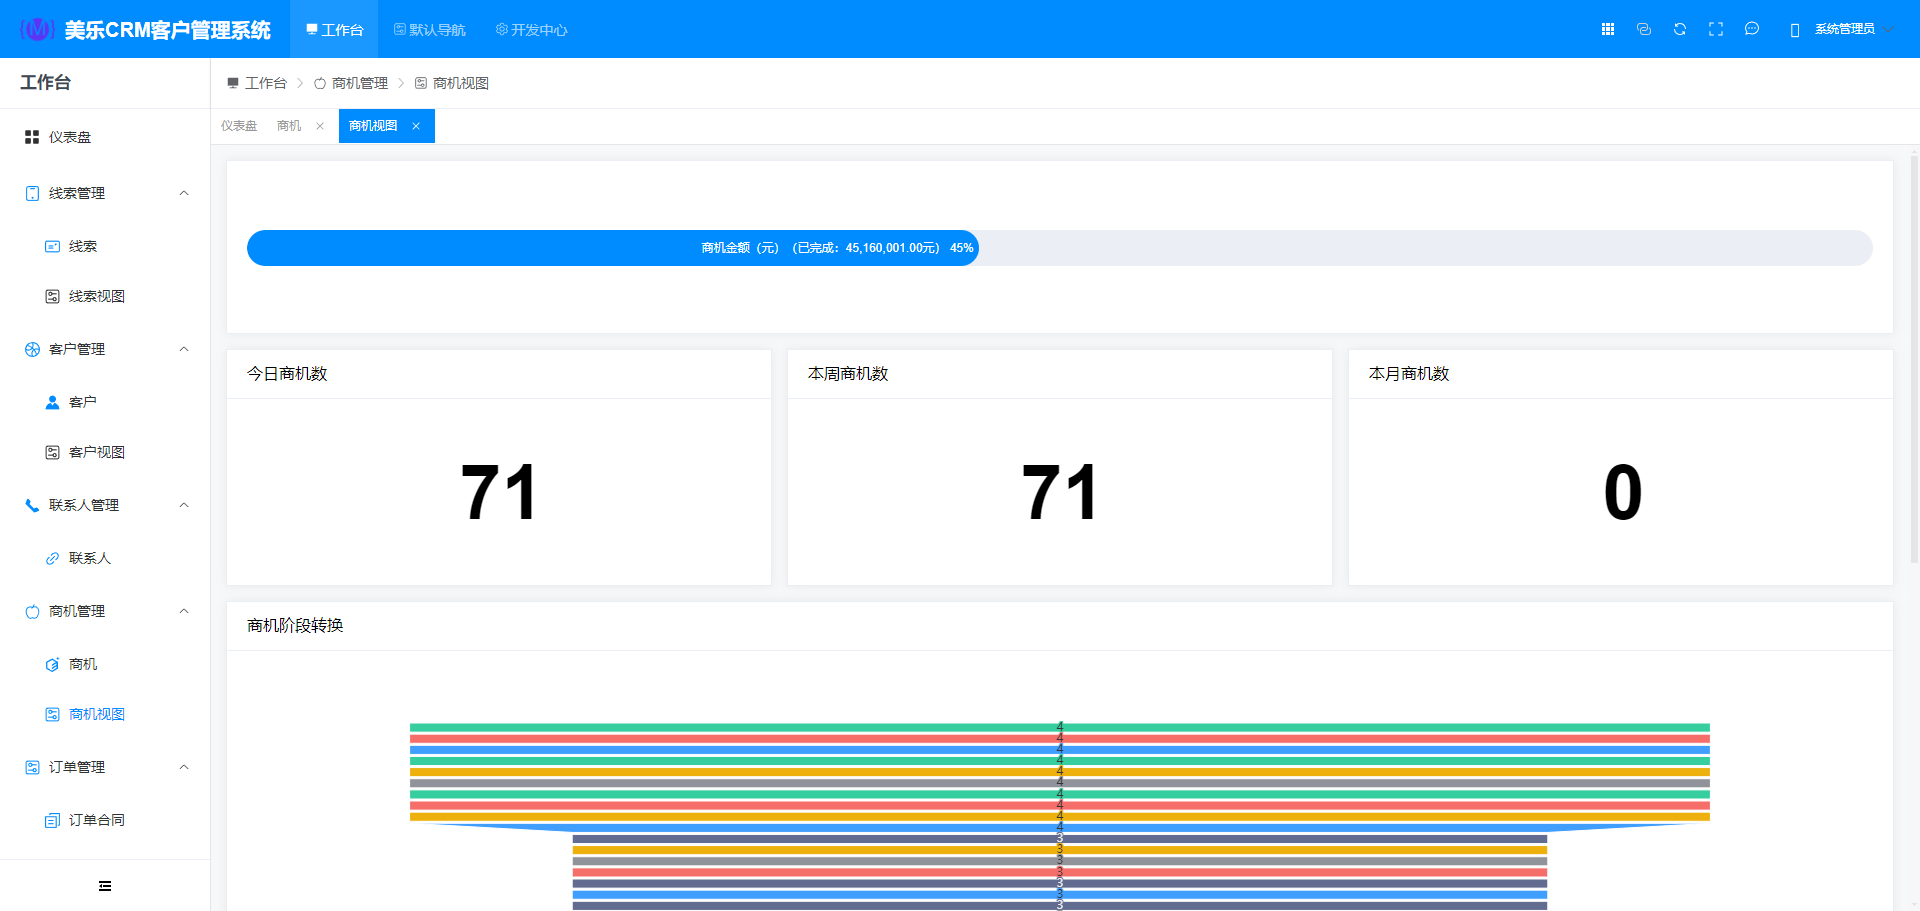Collapse sidebar using the bottom fold icon
The image size is (1920, 911).
(105, 886)
